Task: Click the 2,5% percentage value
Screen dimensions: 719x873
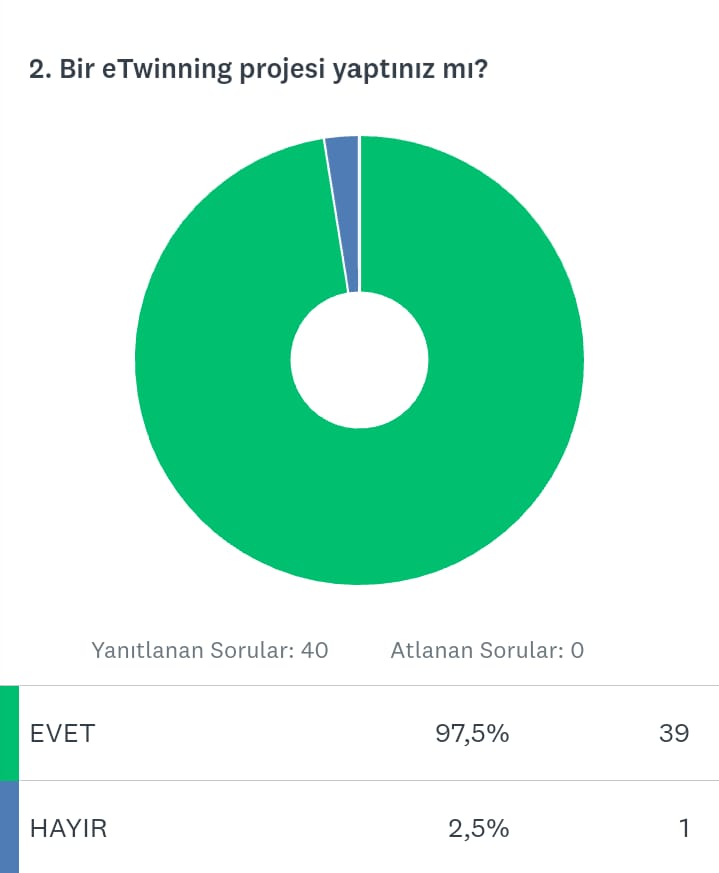Action: click(x=478, y=828)
